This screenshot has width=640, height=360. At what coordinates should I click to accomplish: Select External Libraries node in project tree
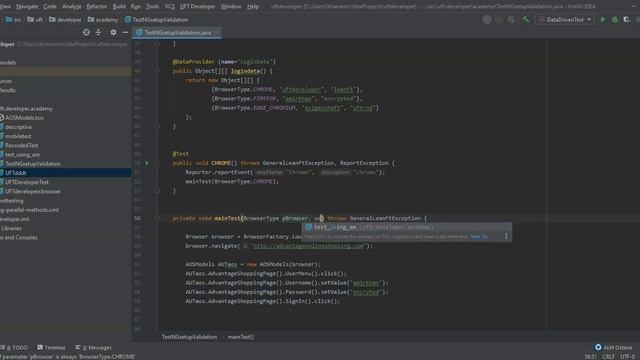tap(11, 228)
